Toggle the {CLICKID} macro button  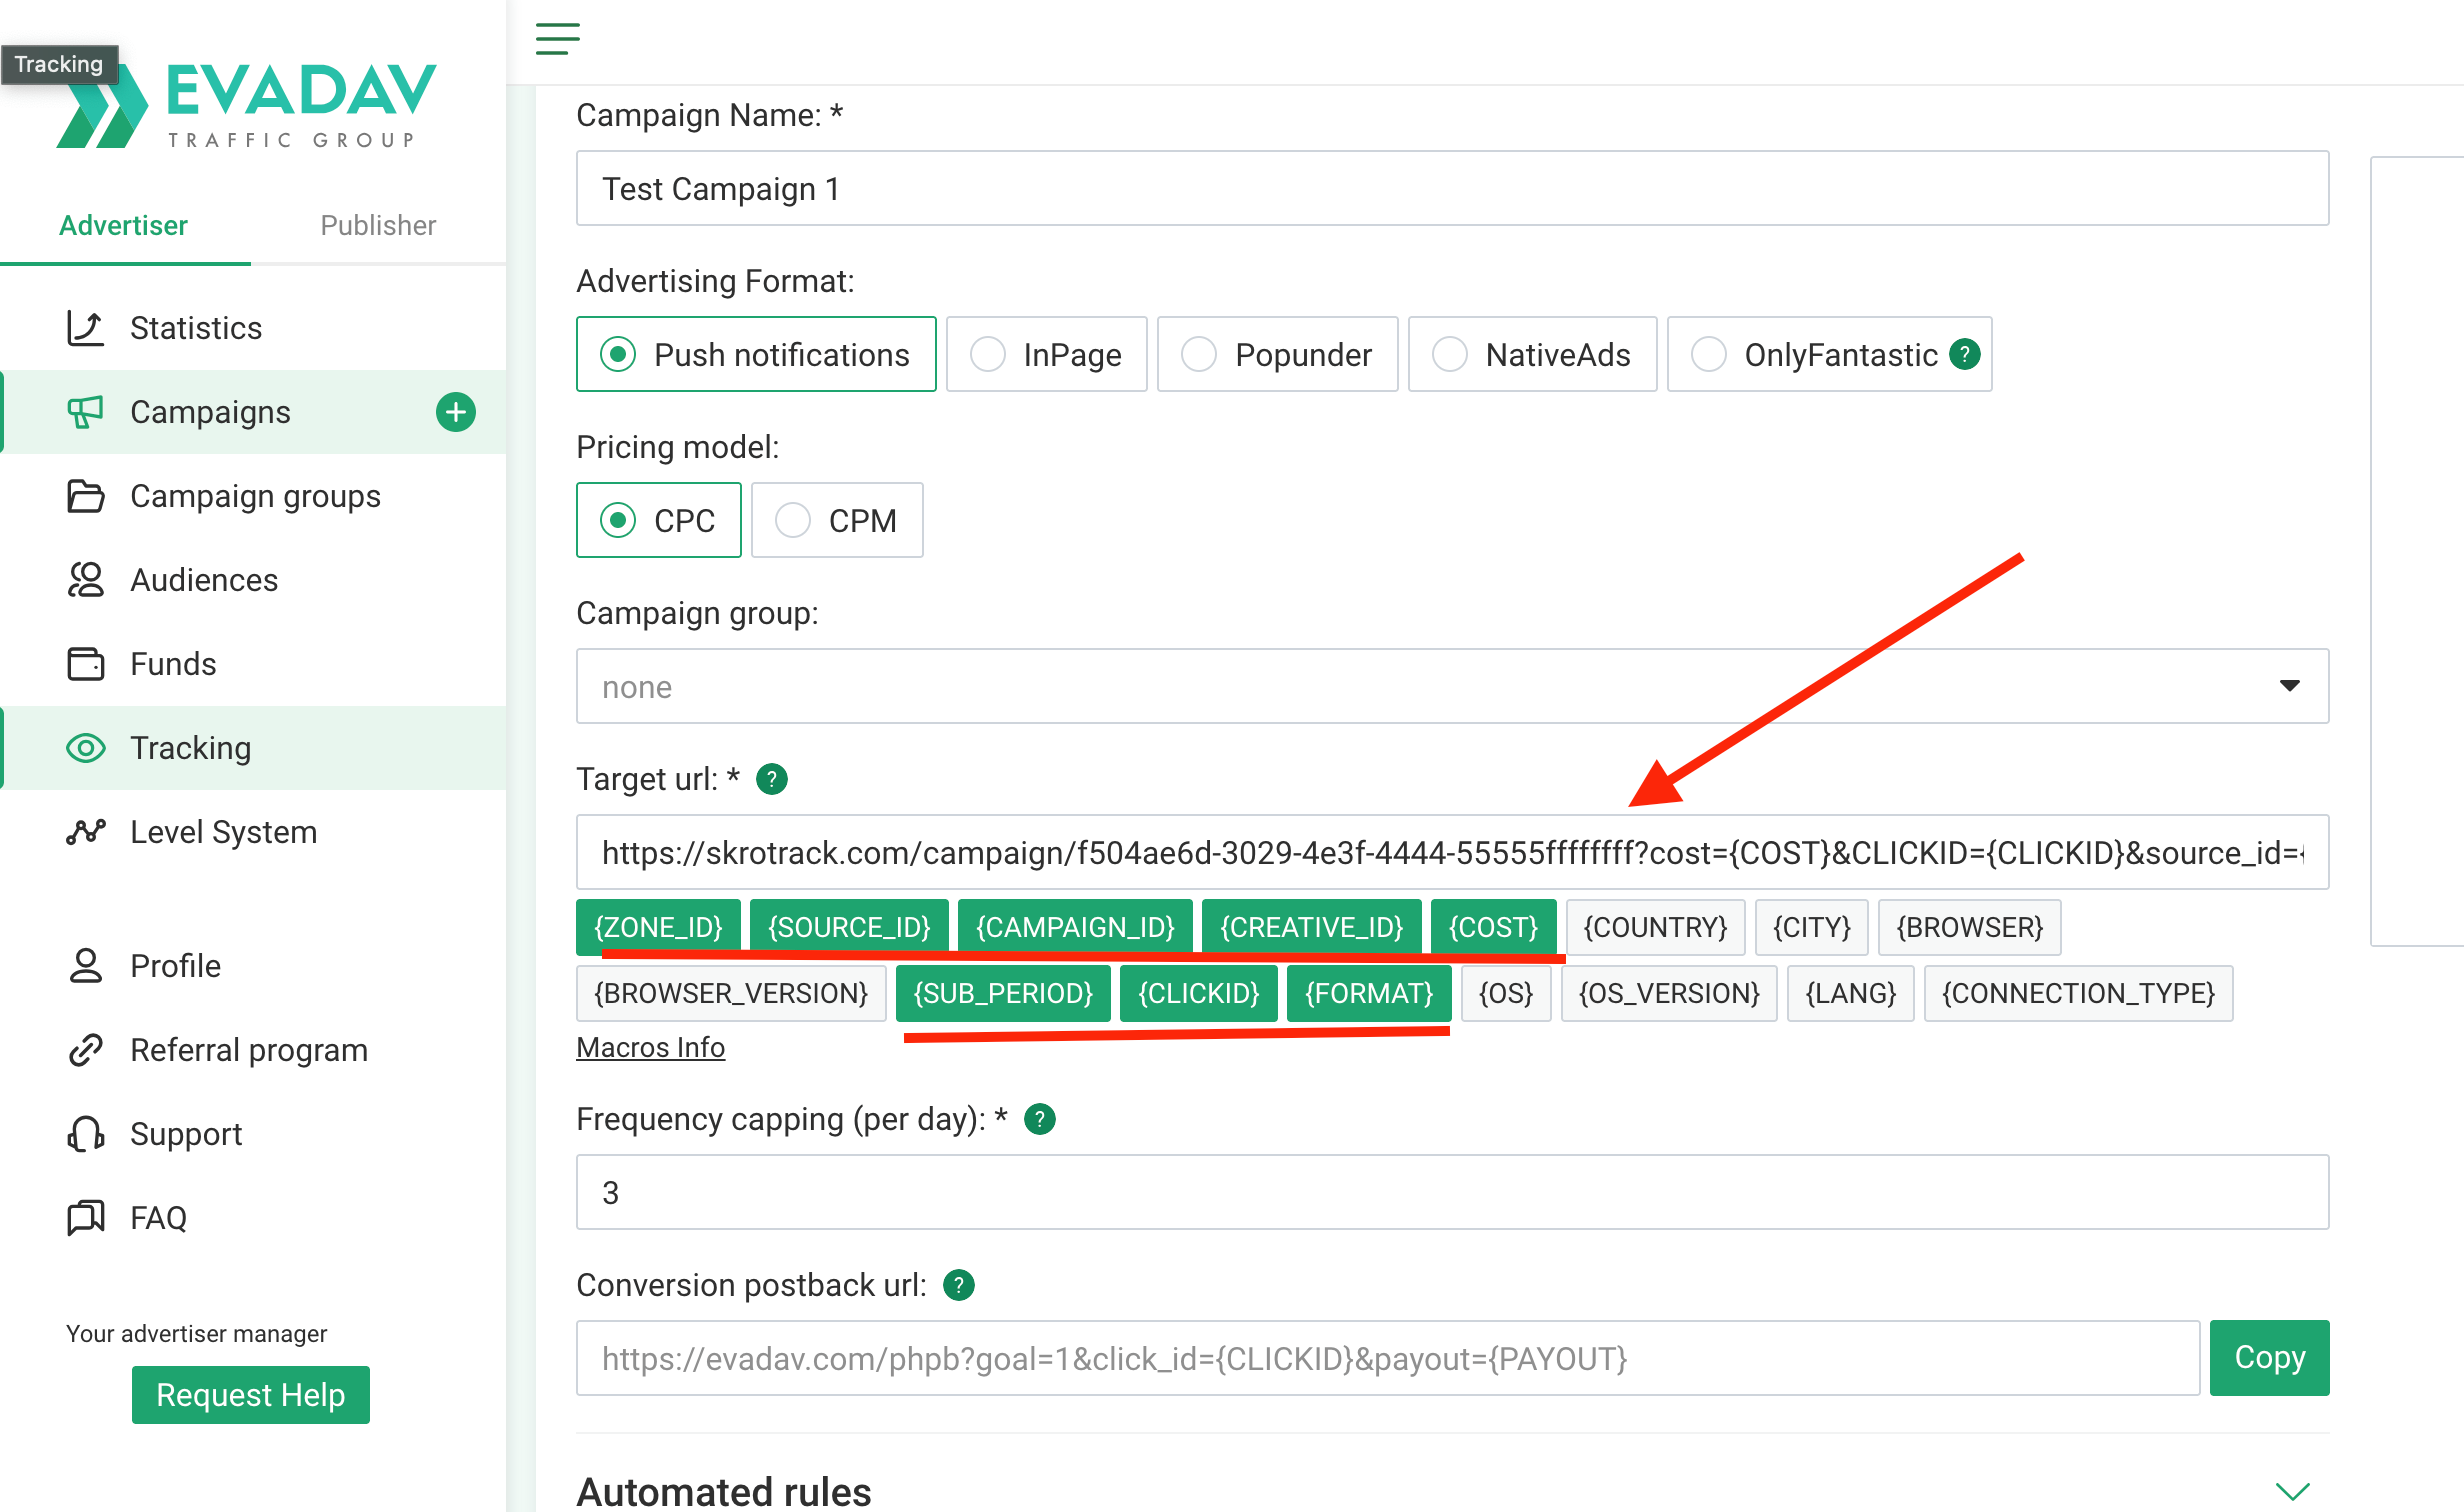(x=1198, y=993)
